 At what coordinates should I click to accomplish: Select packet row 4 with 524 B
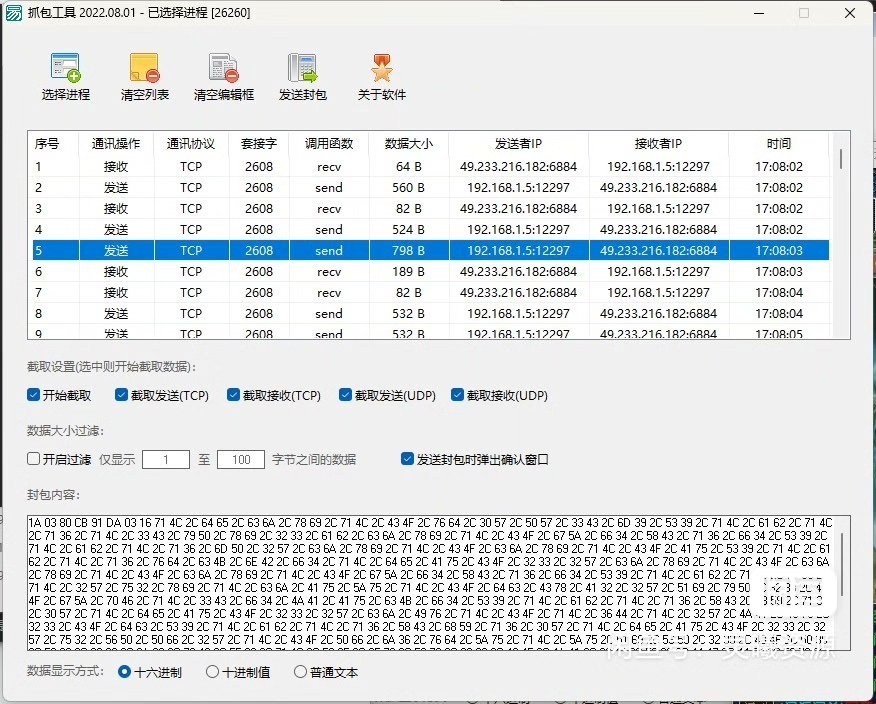(430, 230)
